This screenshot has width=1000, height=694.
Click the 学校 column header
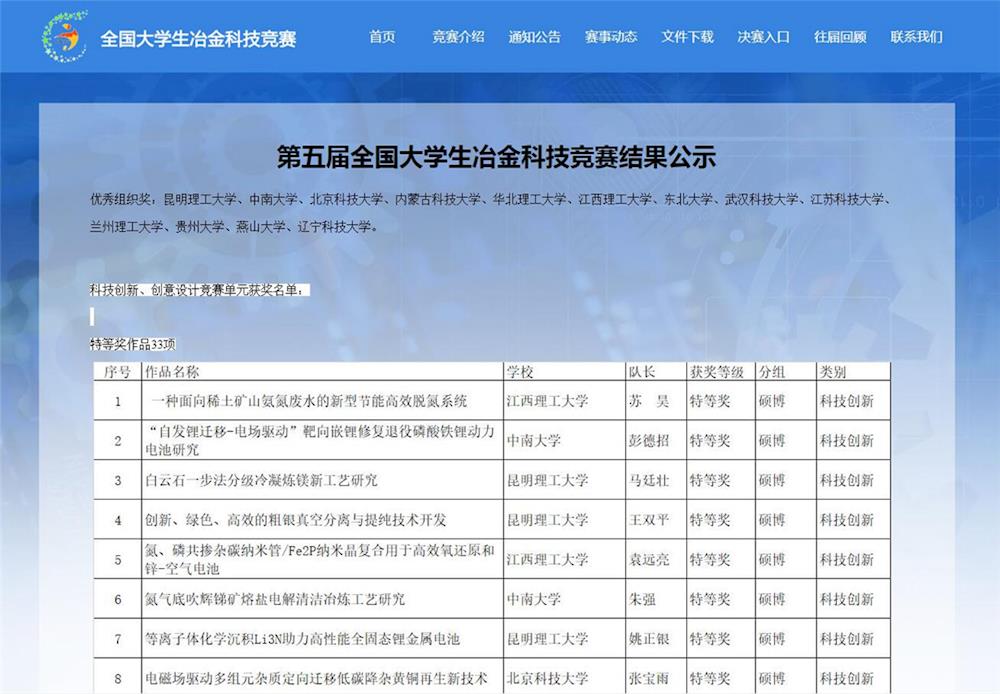(x=521, y=372)
